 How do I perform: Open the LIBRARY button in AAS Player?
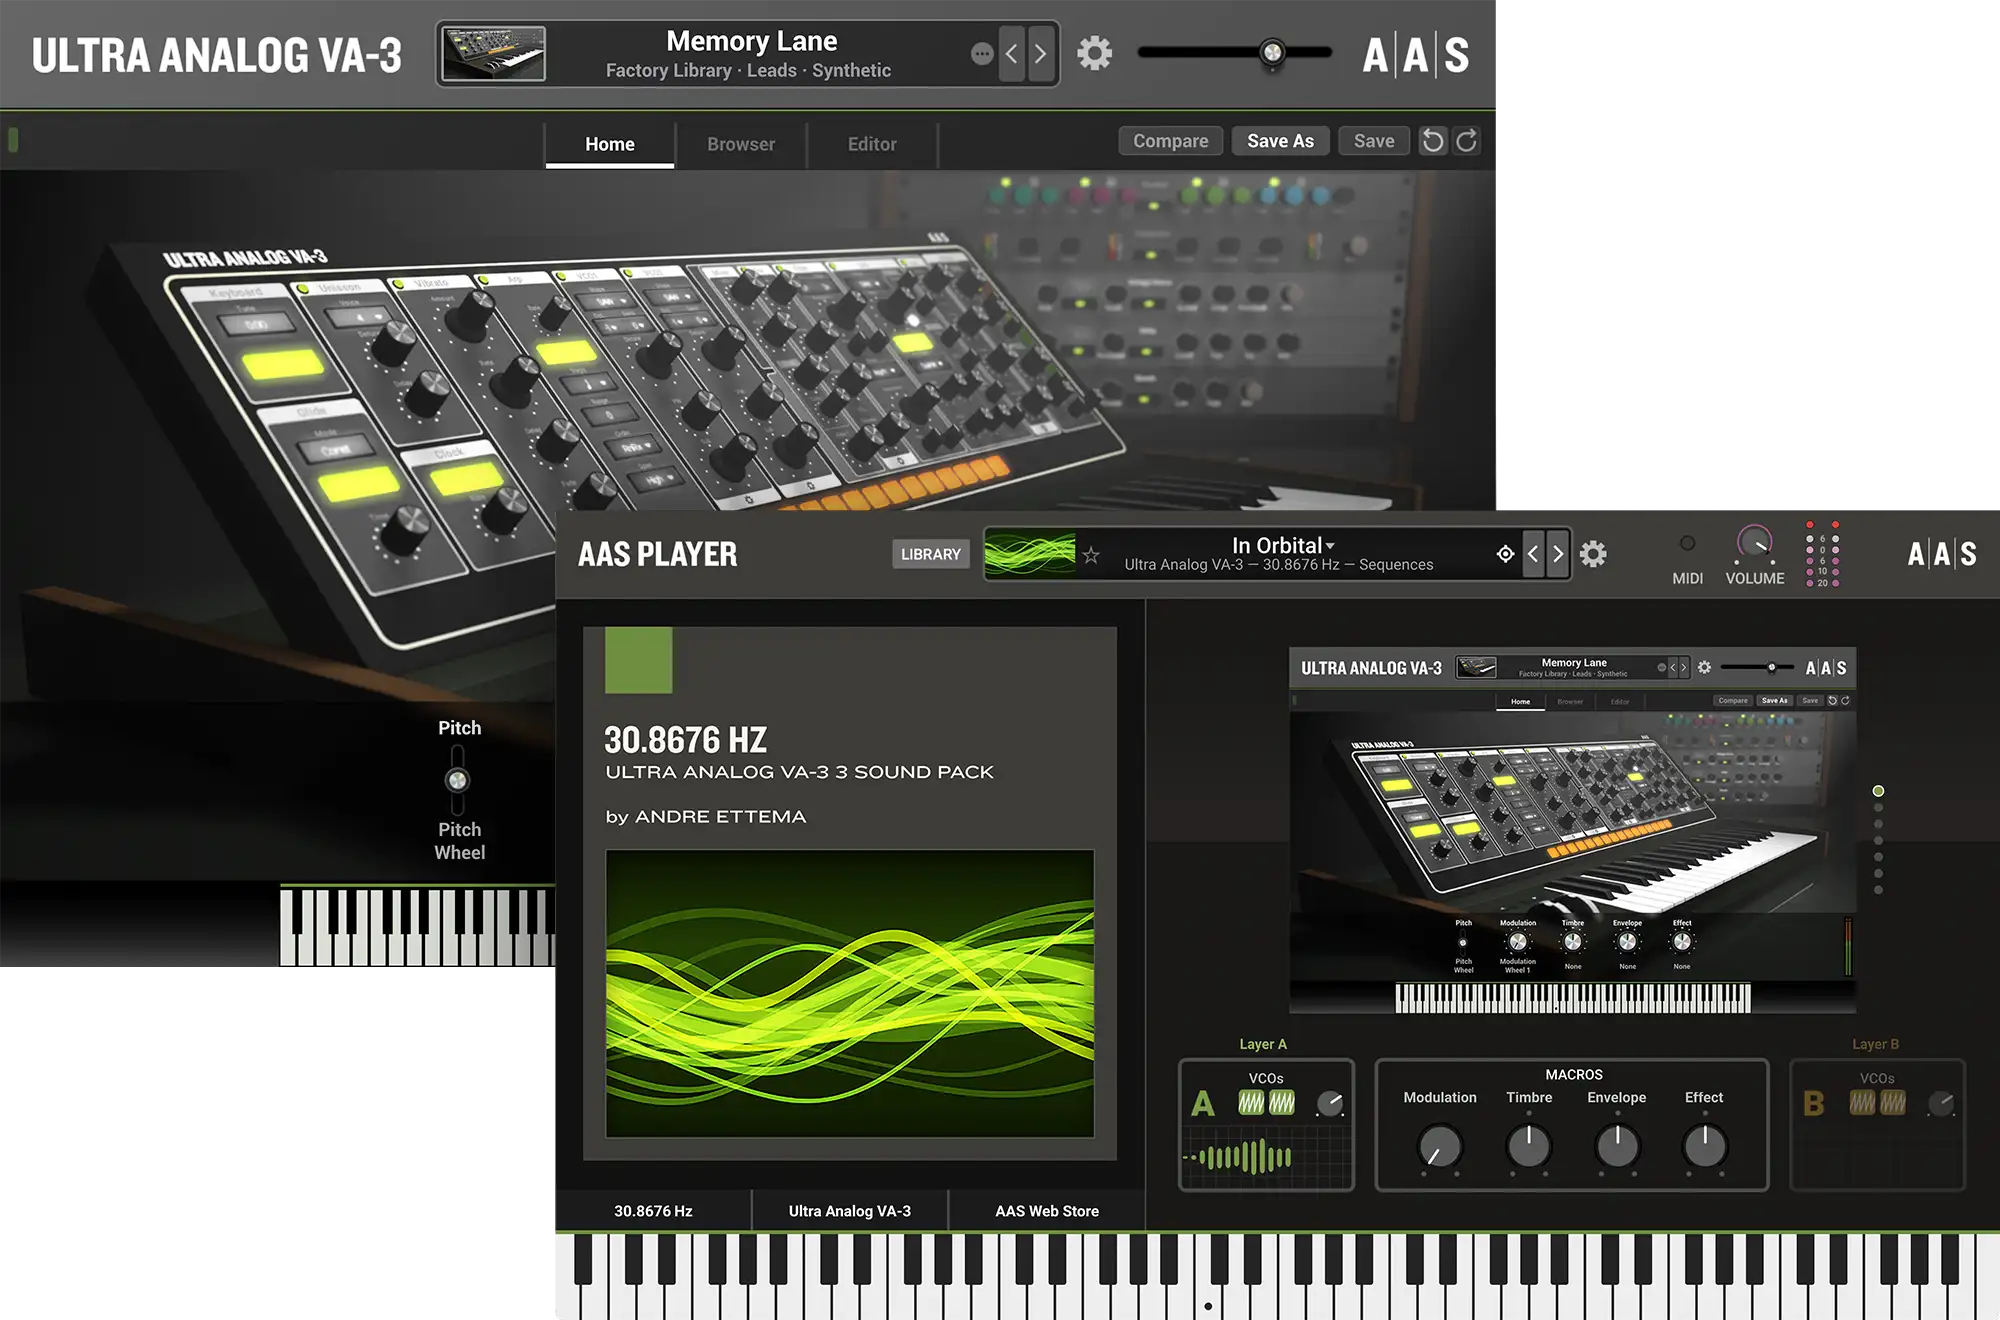point(930,554)
